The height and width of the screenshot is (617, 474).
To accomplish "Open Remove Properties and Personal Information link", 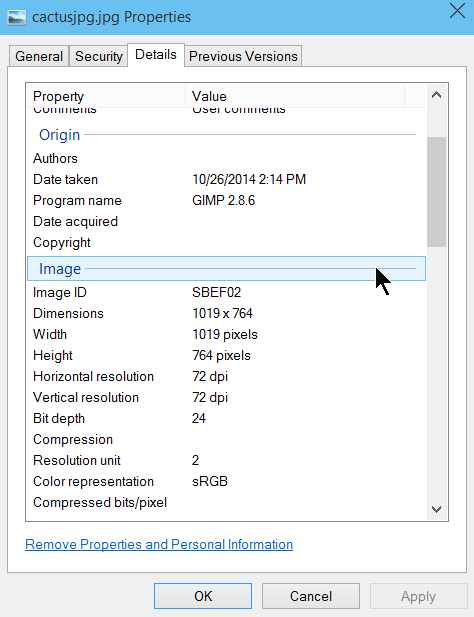I will pyautogui.click(x=159, y=544).
